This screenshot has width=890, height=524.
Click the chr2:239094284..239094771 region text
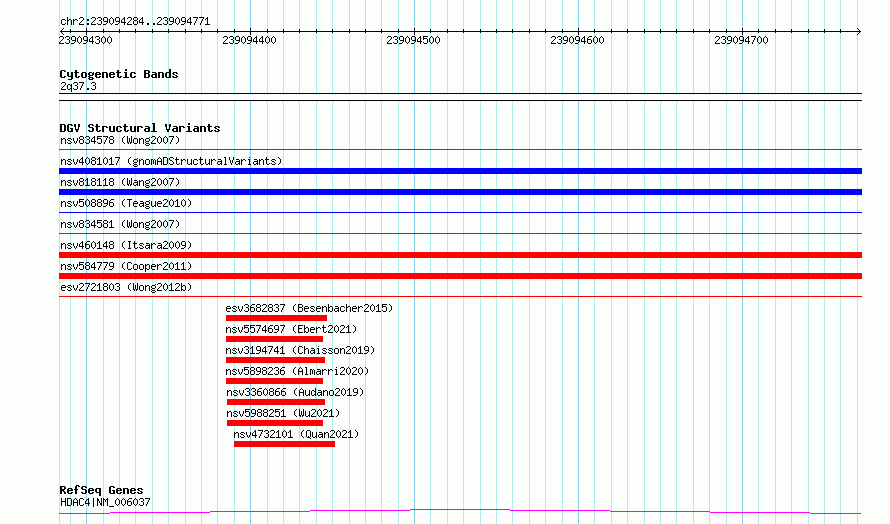coord(135,22)
